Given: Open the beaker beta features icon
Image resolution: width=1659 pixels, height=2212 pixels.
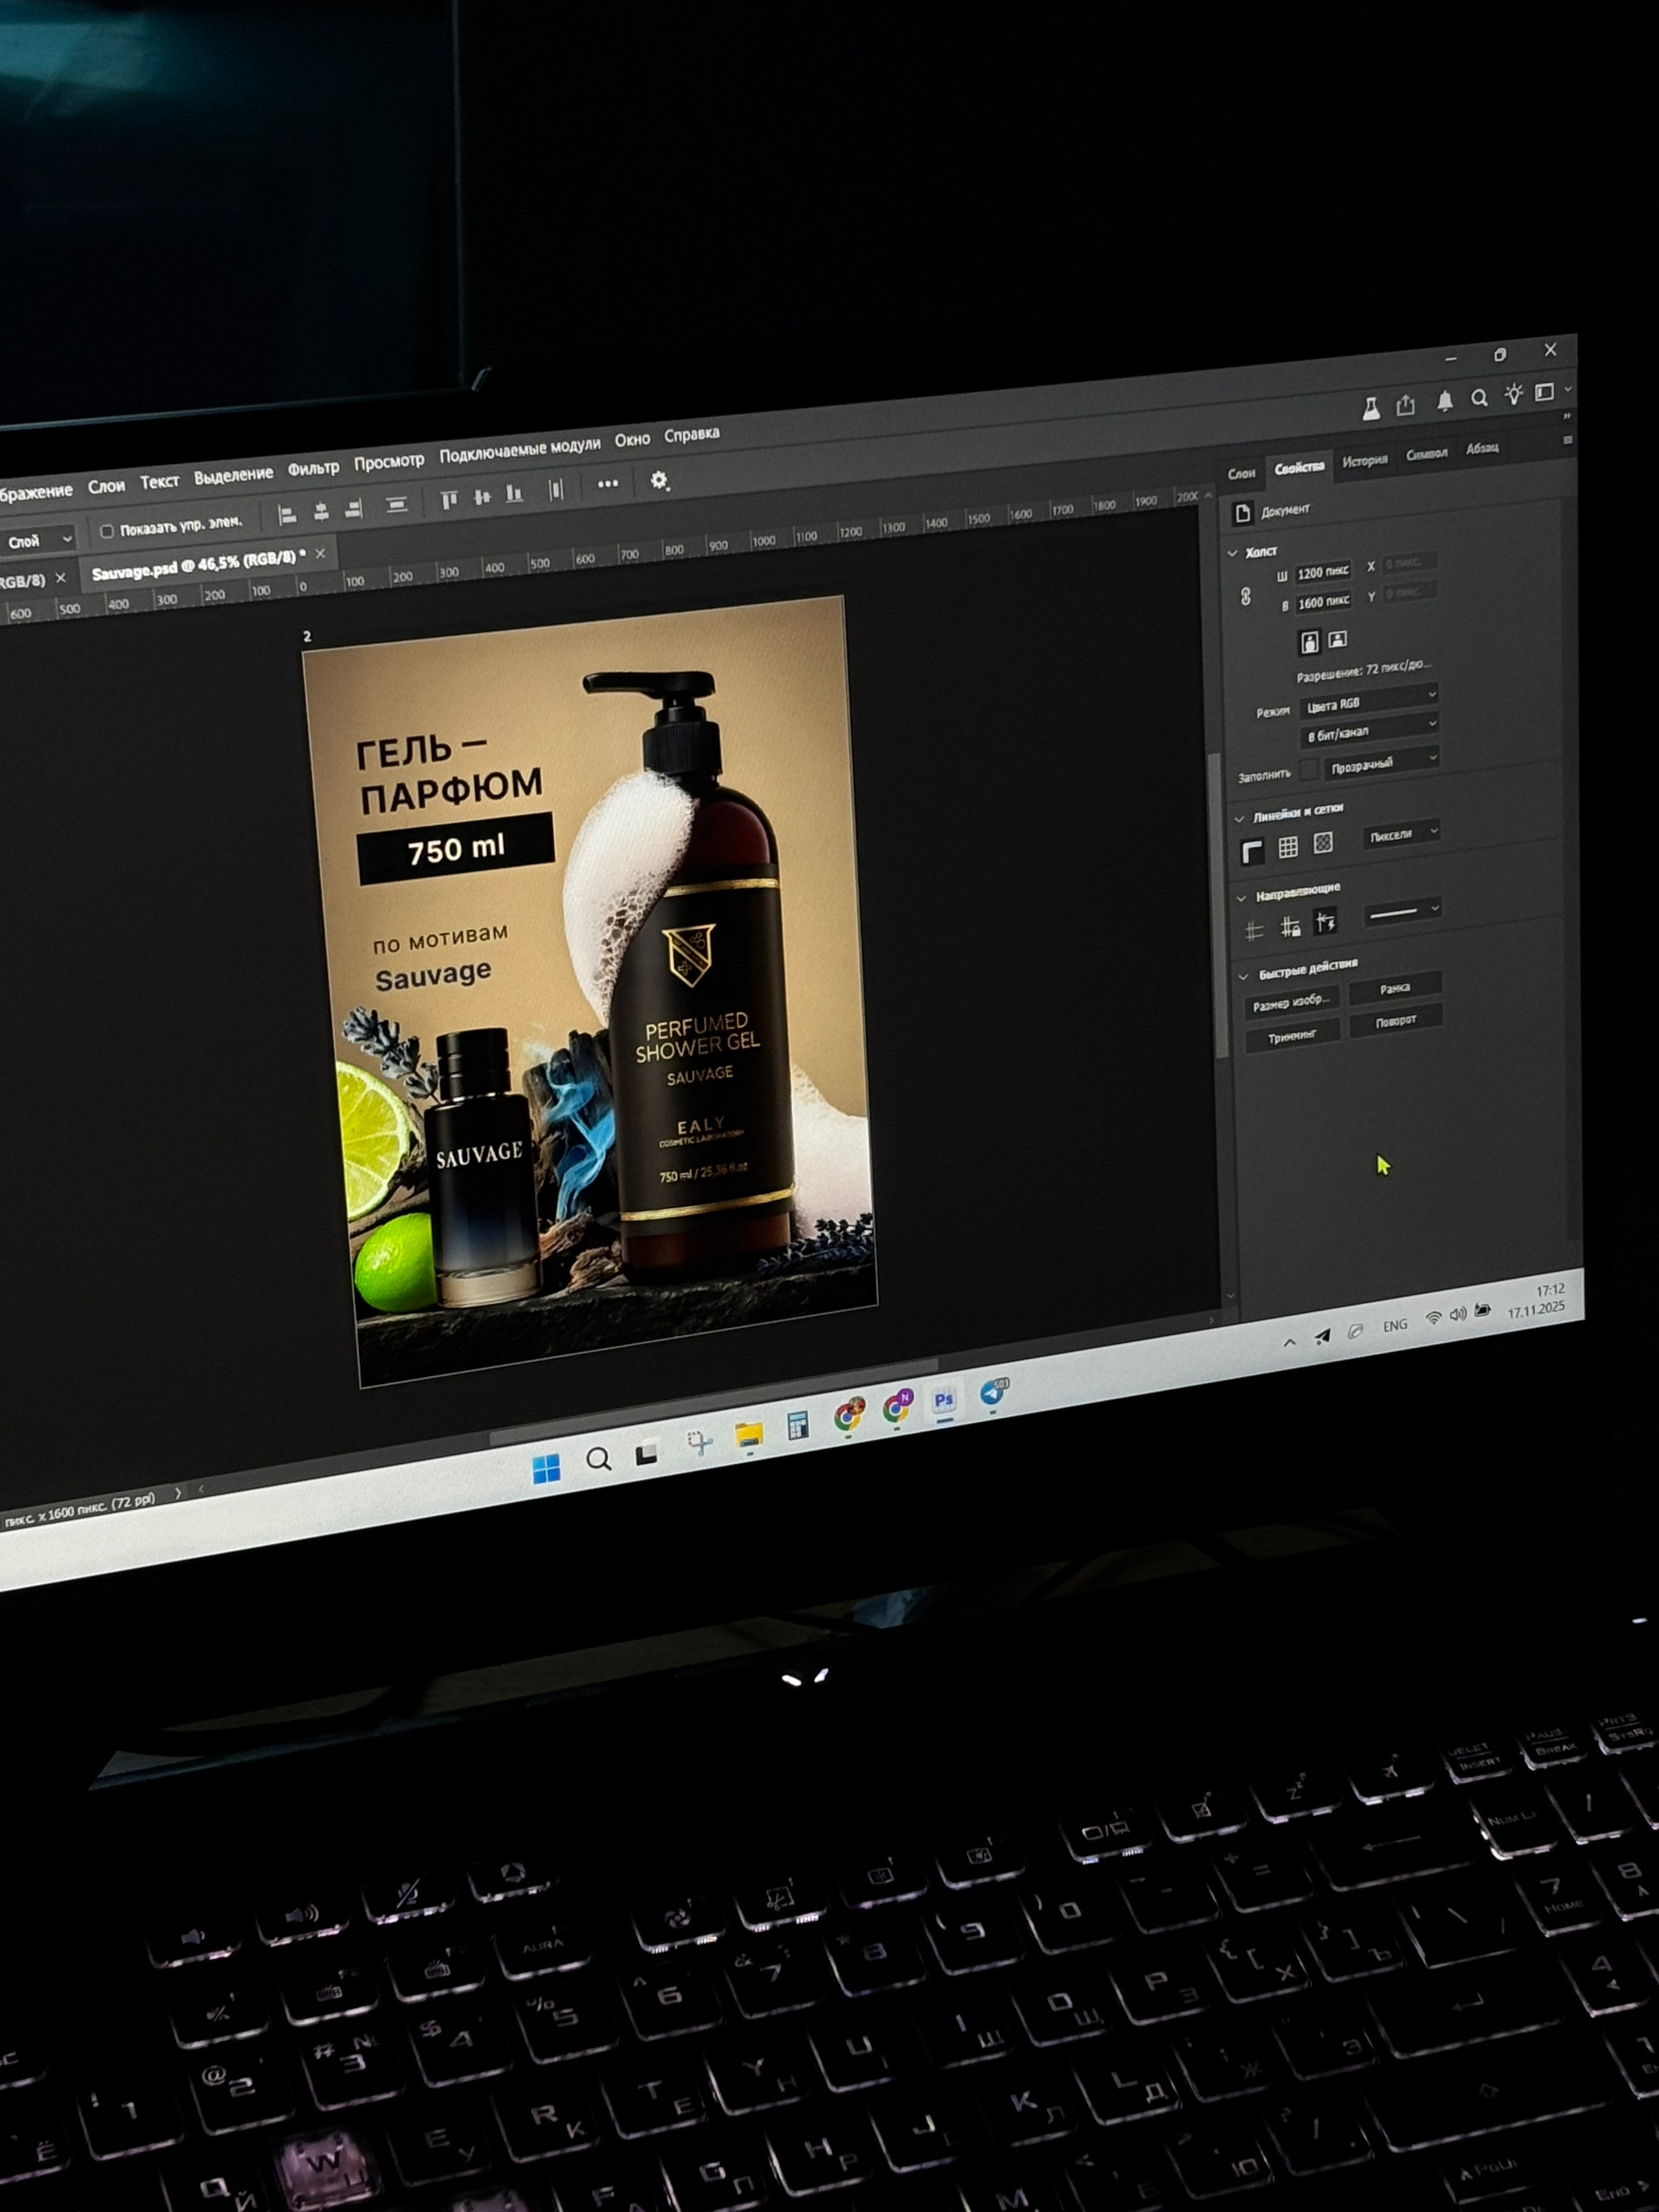Looking at the screenshot, I should (x=1371, y=408).
